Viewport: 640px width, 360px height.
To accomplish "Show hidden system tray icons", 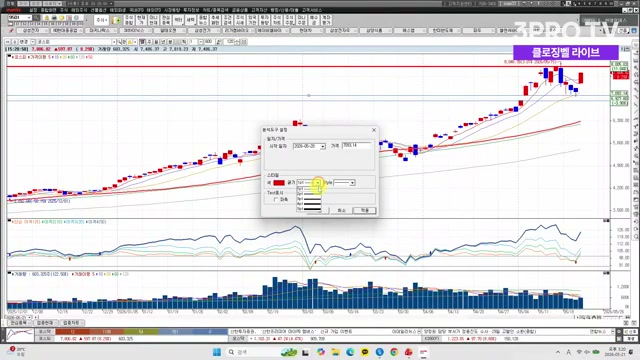I will pyautogui.click(x=558, y=352).
